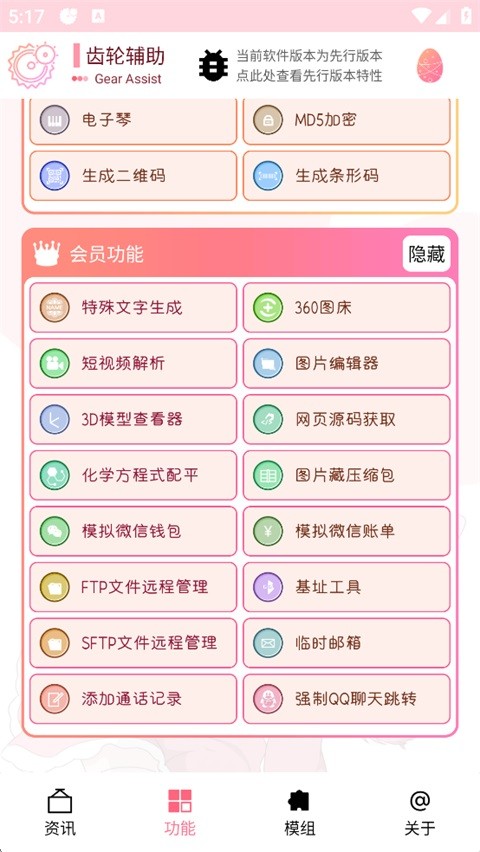Switch to the 模组 tab

300,813
